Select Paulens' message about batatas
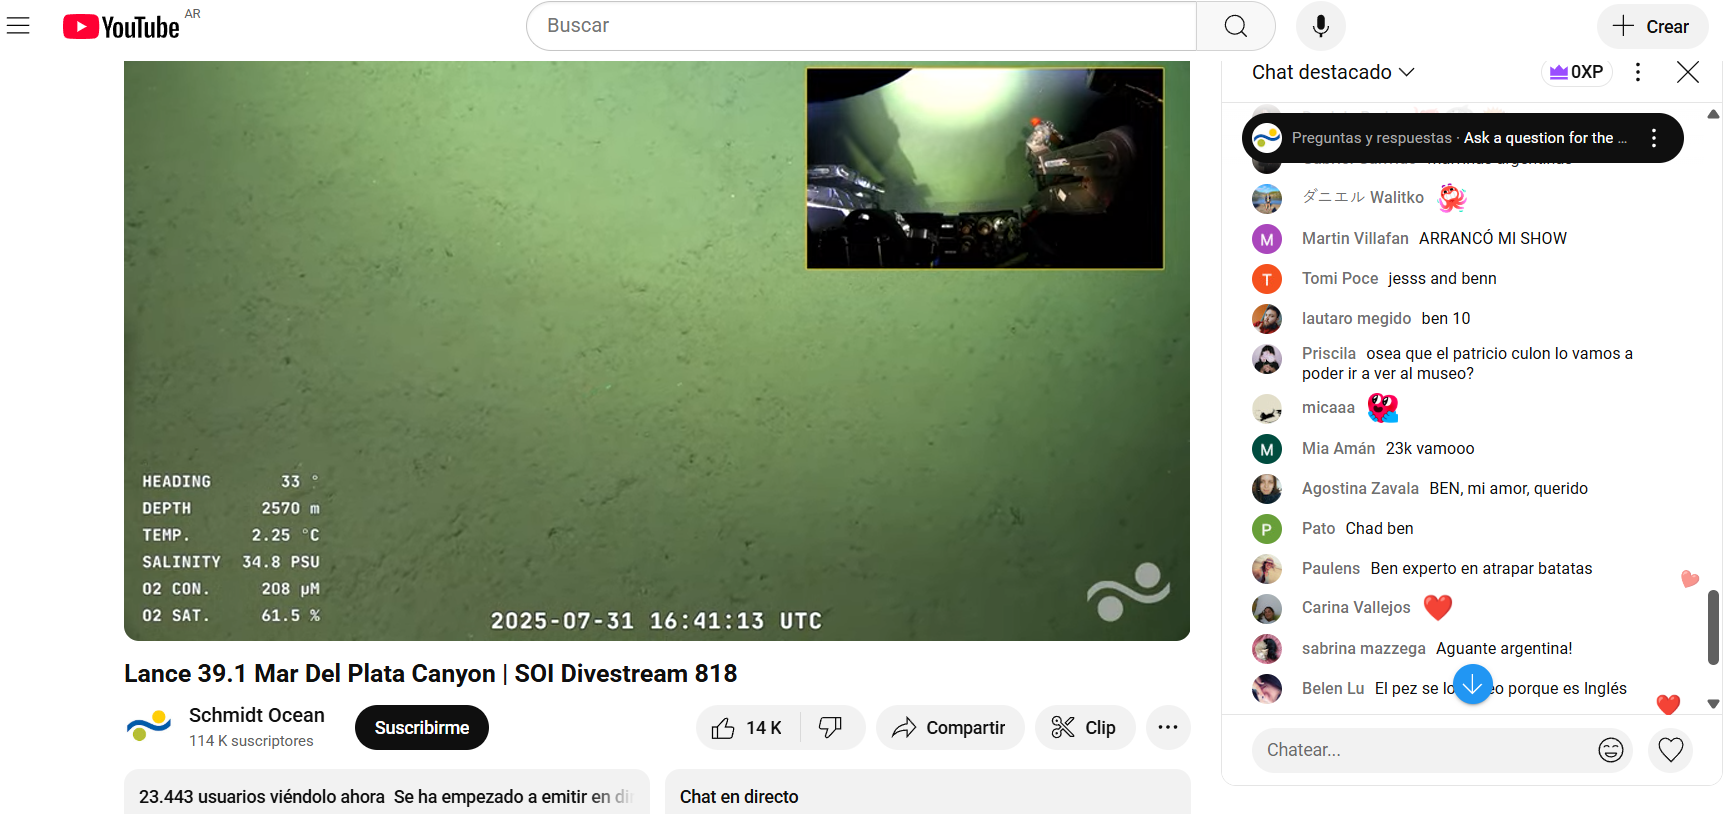The height and width of the screenshot is (814, 1729). [1481, 568]
